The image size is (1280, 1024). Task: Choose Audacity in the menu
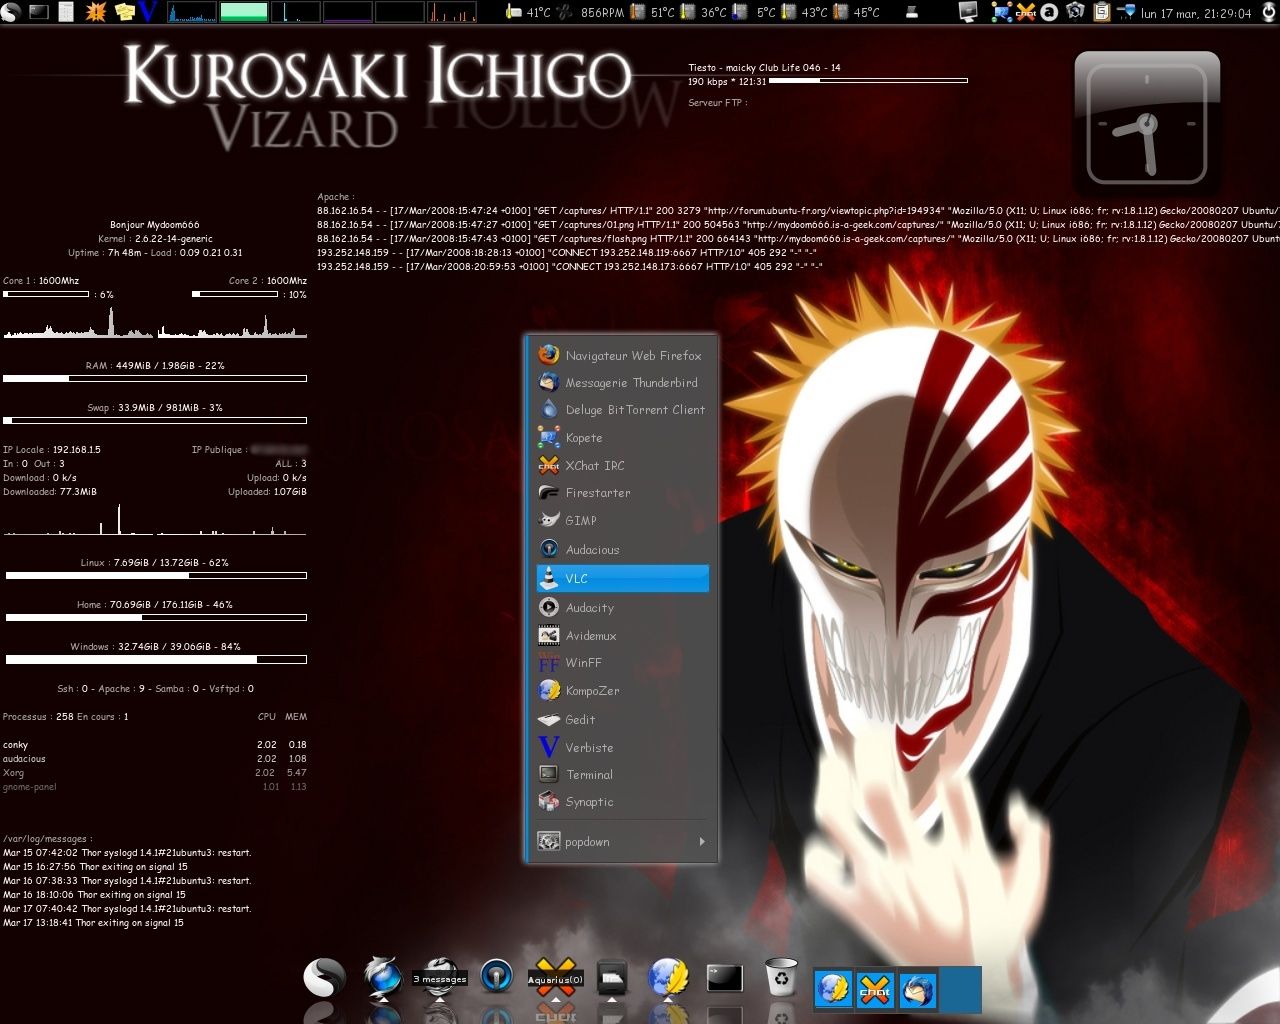point(622,607)
